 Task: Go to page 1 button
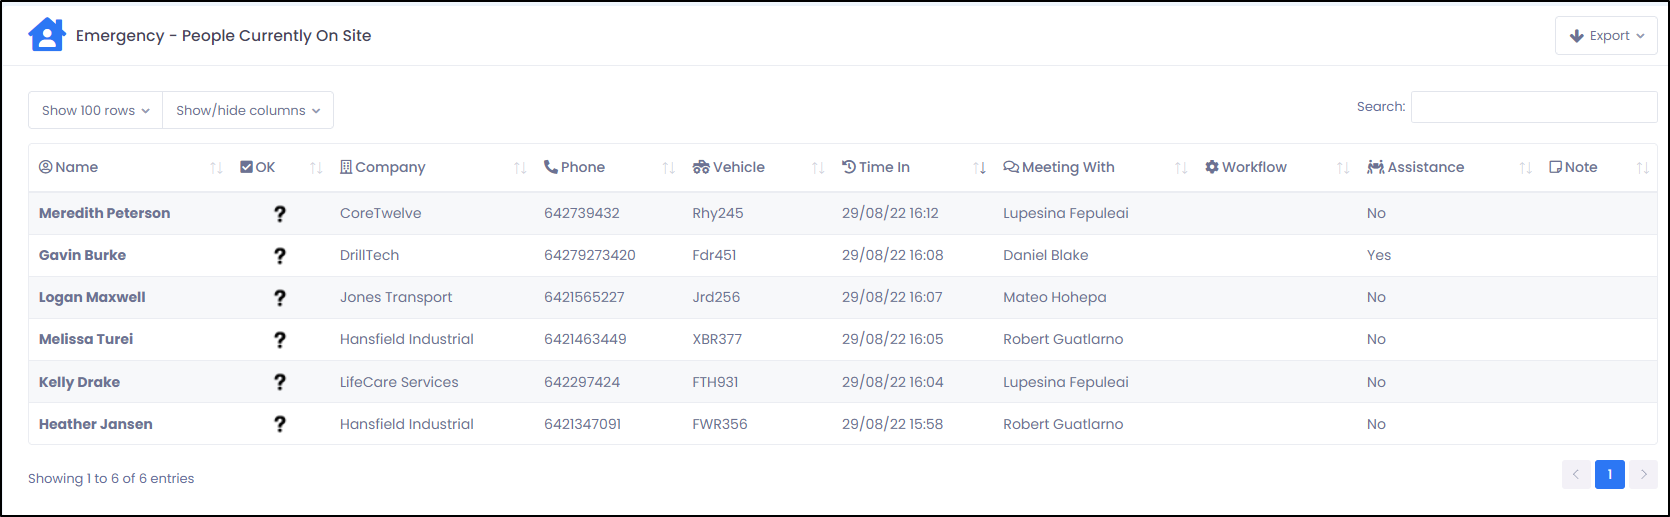point(1610,474)
